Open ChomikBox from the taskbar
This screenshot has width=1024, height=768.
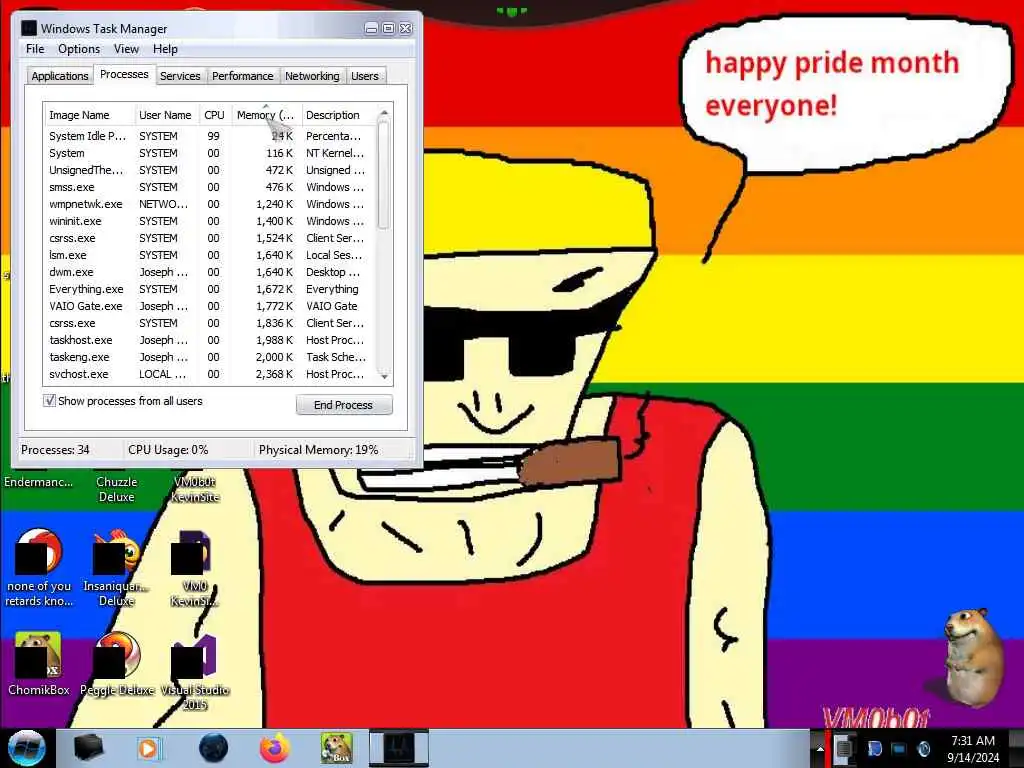coord(337,748)
